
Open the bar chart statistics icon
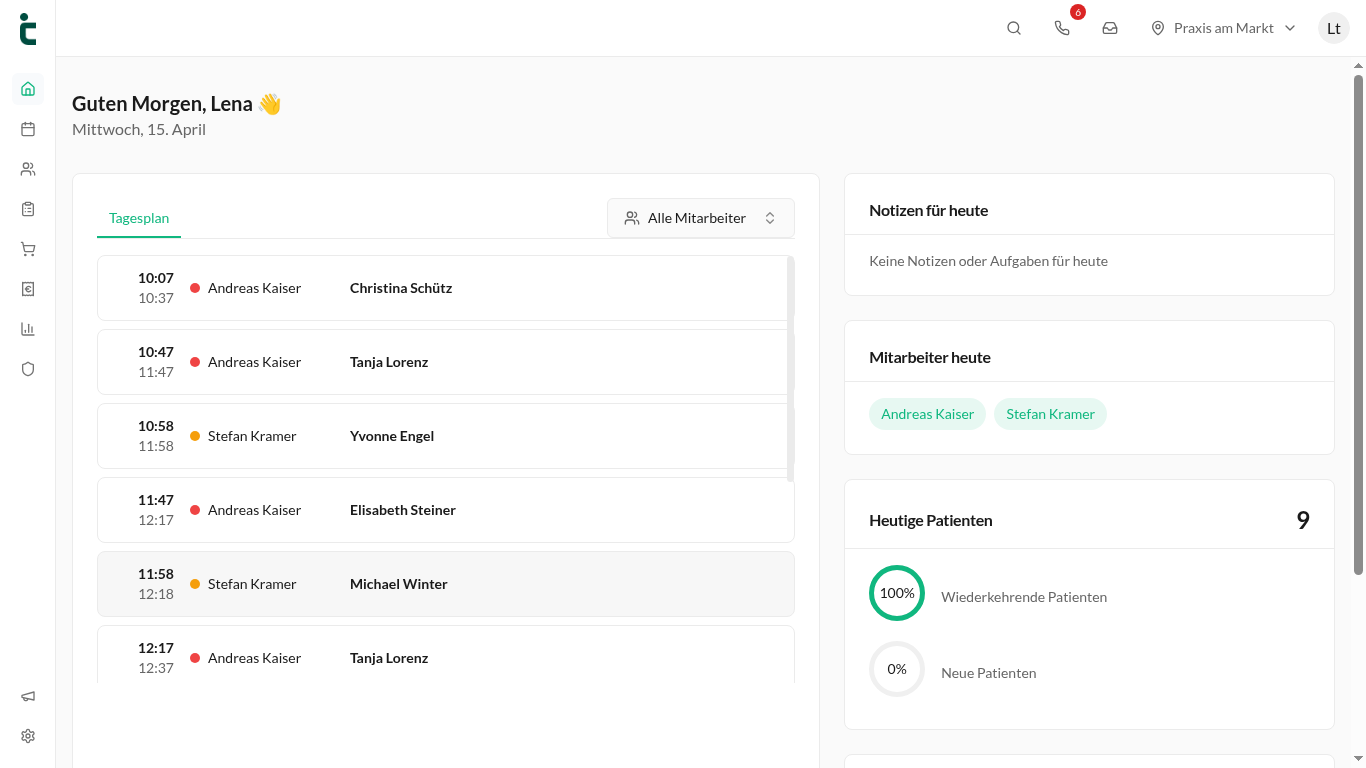tap(28, 329)
